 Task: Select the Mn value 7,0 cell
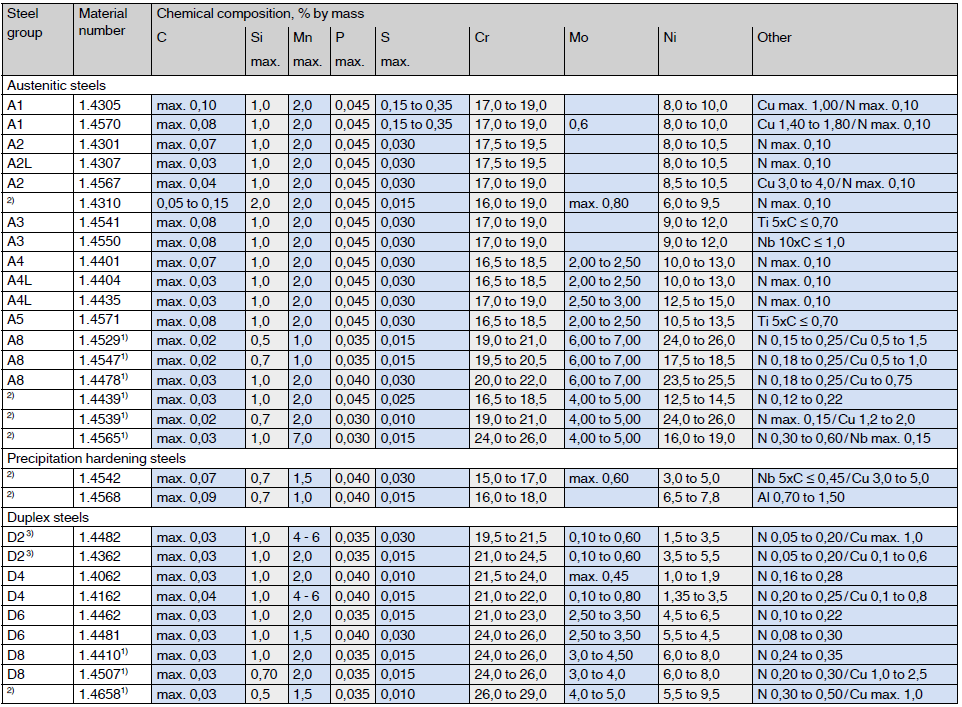point(300,438)
